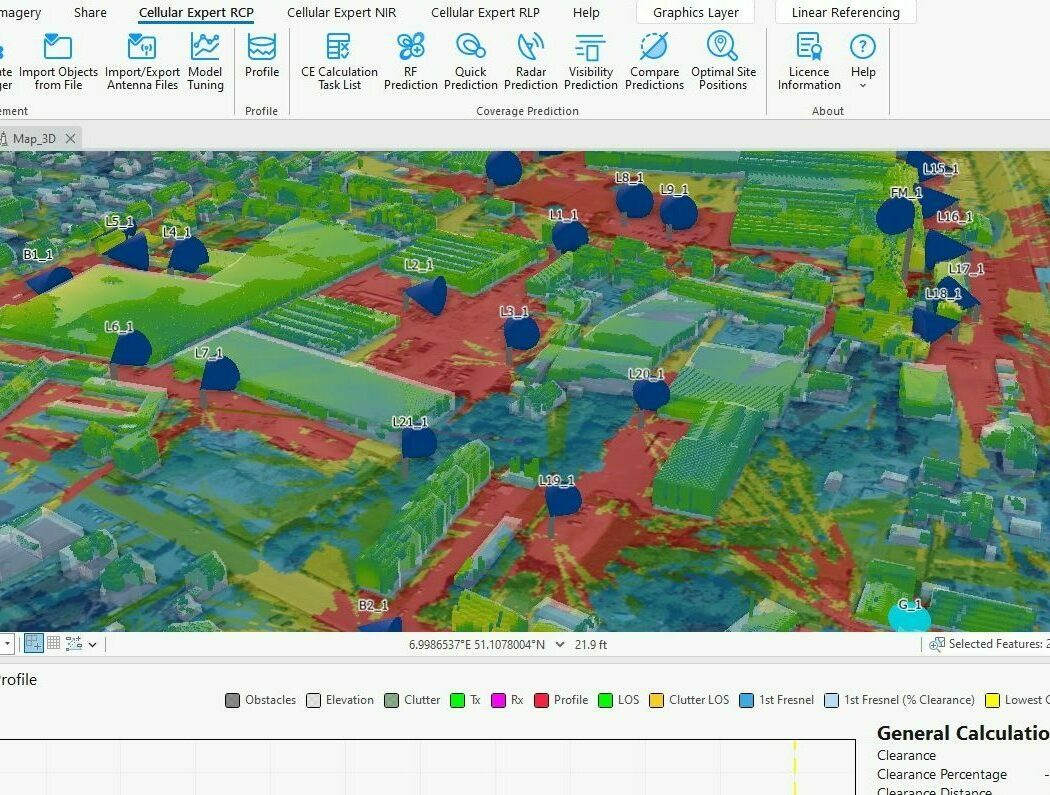
Task: Open the Share ribbon tab
Action: coord(90,12)
